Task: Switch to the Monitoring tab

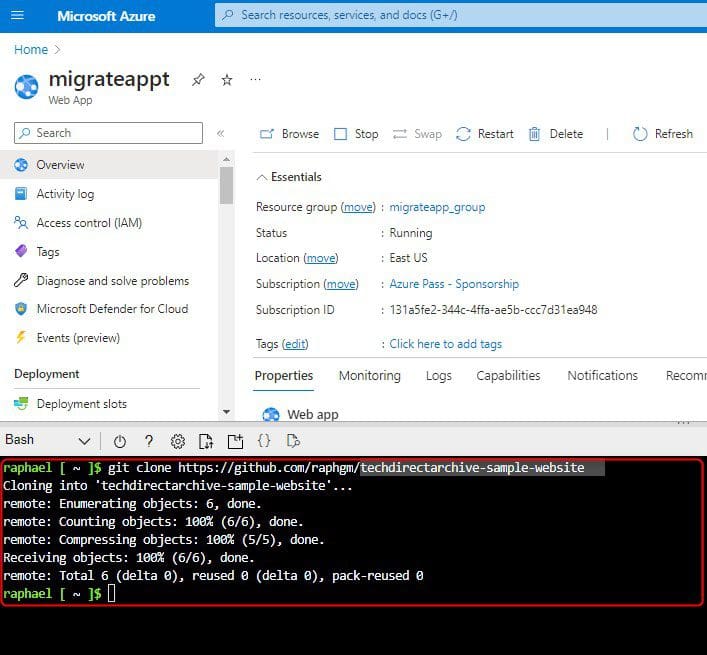Action: [x=370, y=376]
